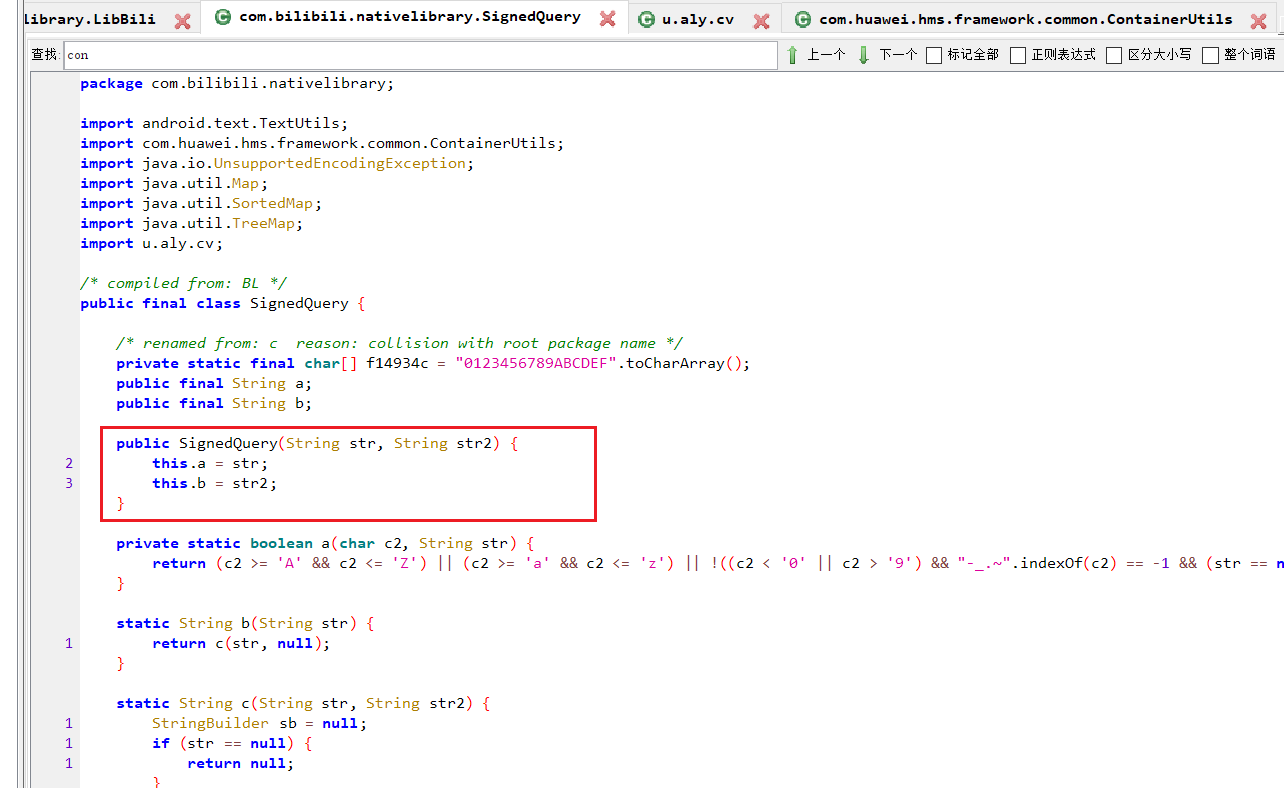Close the ContainerUtils tab
Viewport: 1284px width, 788px height.
pyautogui.click(x=1258, y=21)
